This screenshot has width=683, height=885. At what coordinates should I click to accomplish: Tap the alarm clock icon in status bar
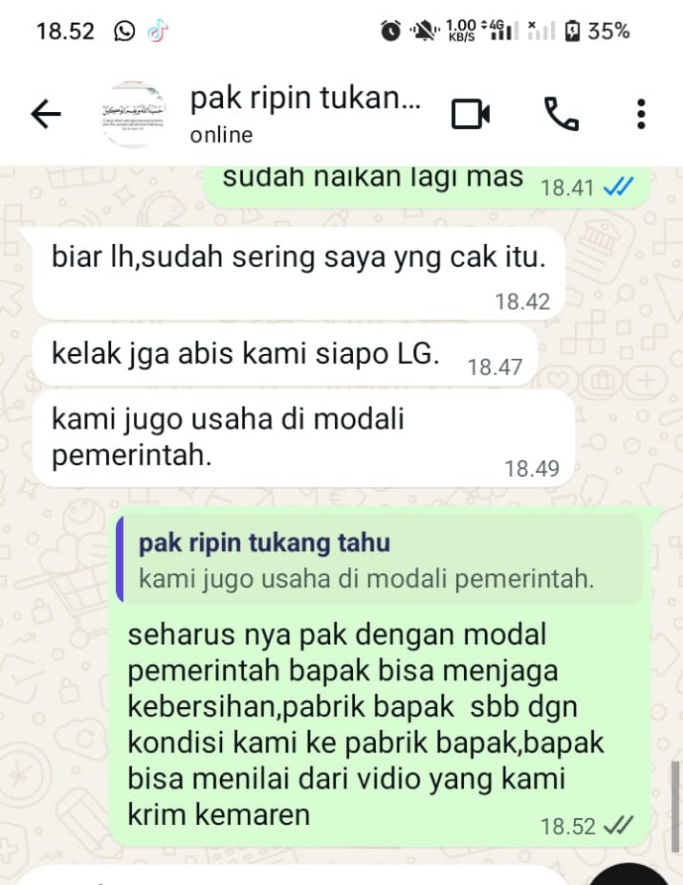point(390,30)
